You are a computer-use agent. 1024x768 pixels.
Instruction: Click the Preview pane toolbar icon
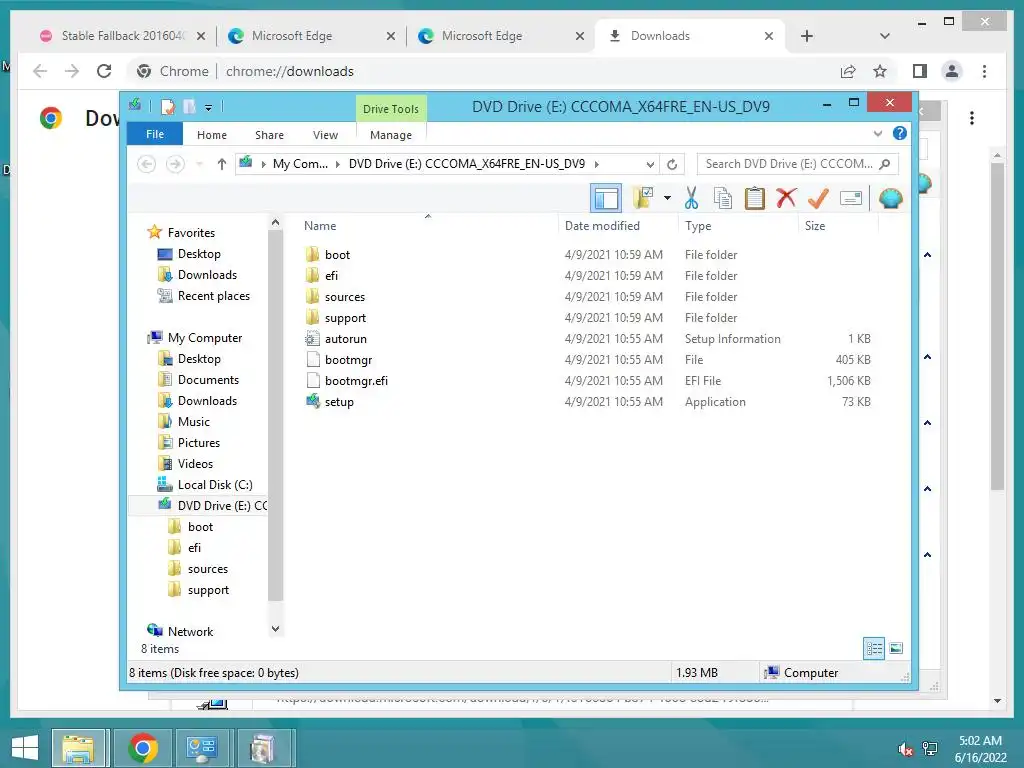tap(605, 198)
